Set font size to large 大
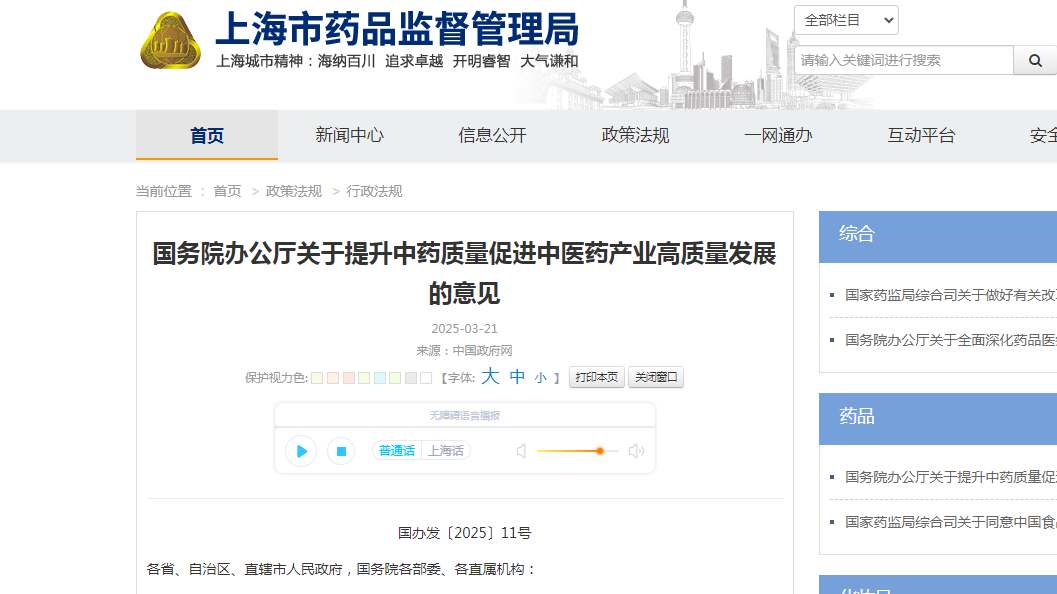The width and height of the screenshot is (1057, 594). tap(490, 377)
